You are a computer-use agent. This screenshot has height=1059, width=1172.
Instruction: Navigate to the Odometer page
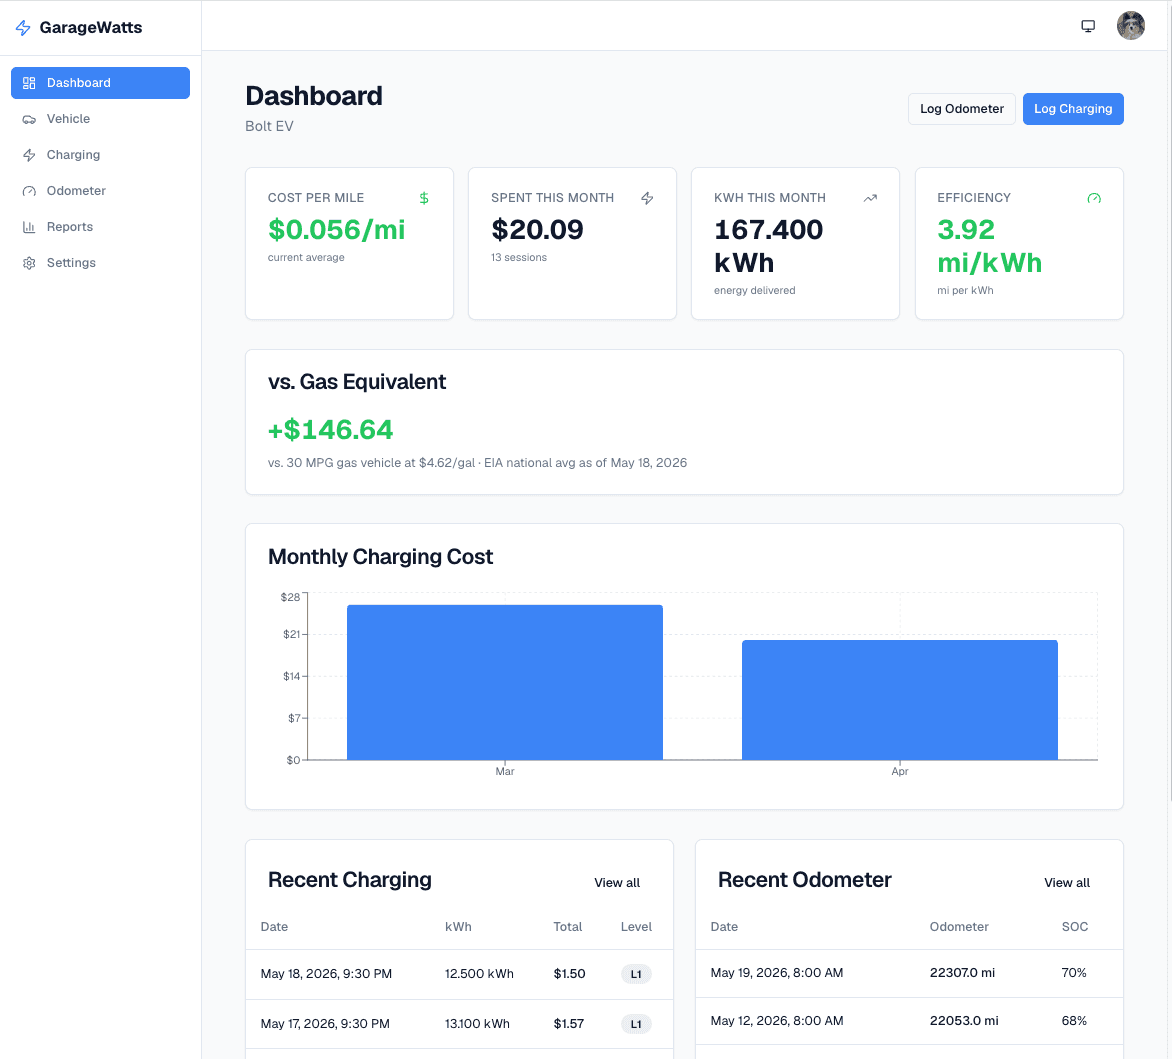point(100,191)
